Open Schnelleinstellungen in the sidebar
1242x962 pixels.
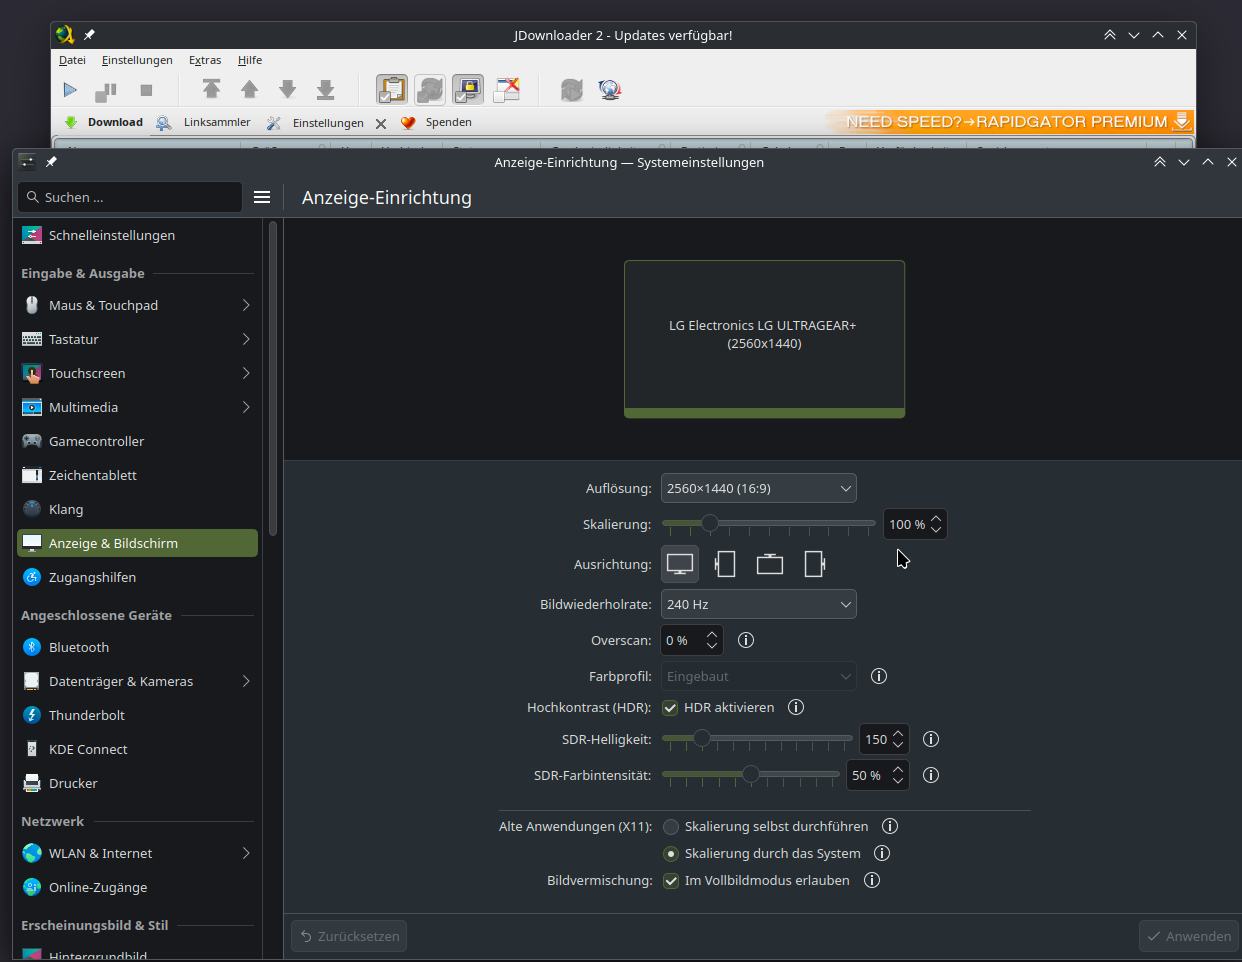click(x=137, y=235)
